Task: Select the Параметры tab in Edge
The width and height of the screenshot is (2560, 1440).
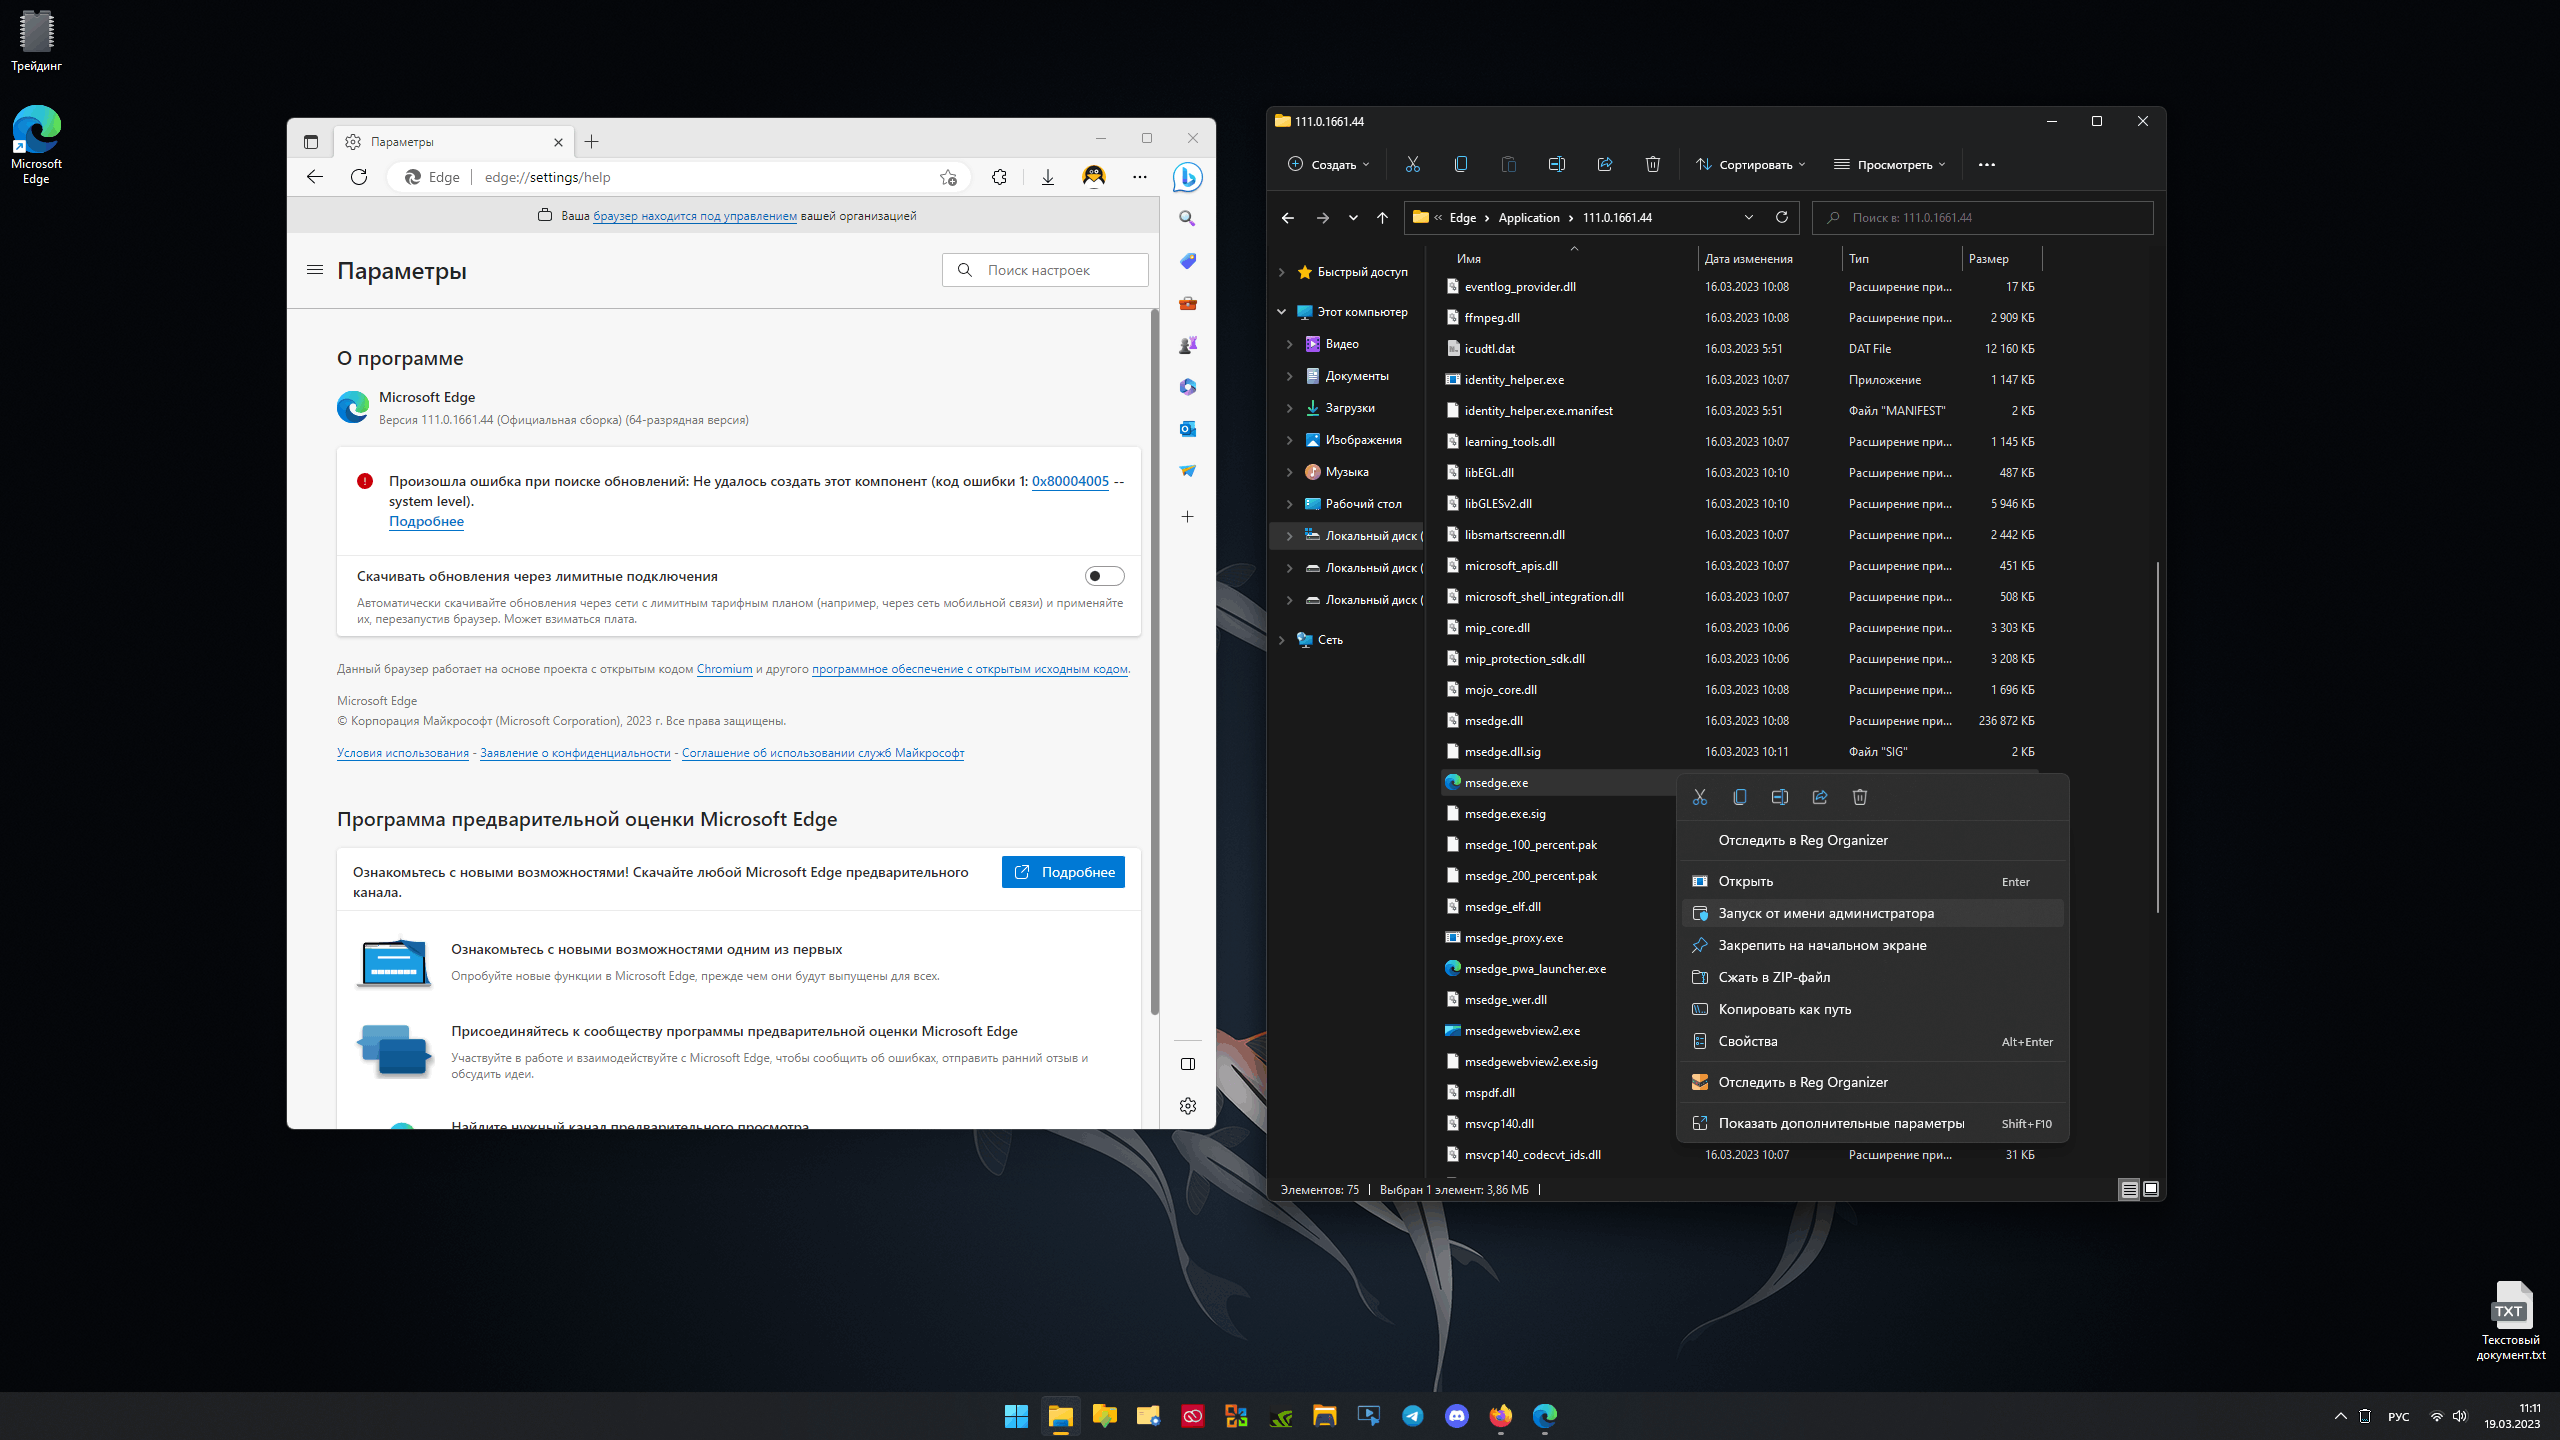Action: 452,142
